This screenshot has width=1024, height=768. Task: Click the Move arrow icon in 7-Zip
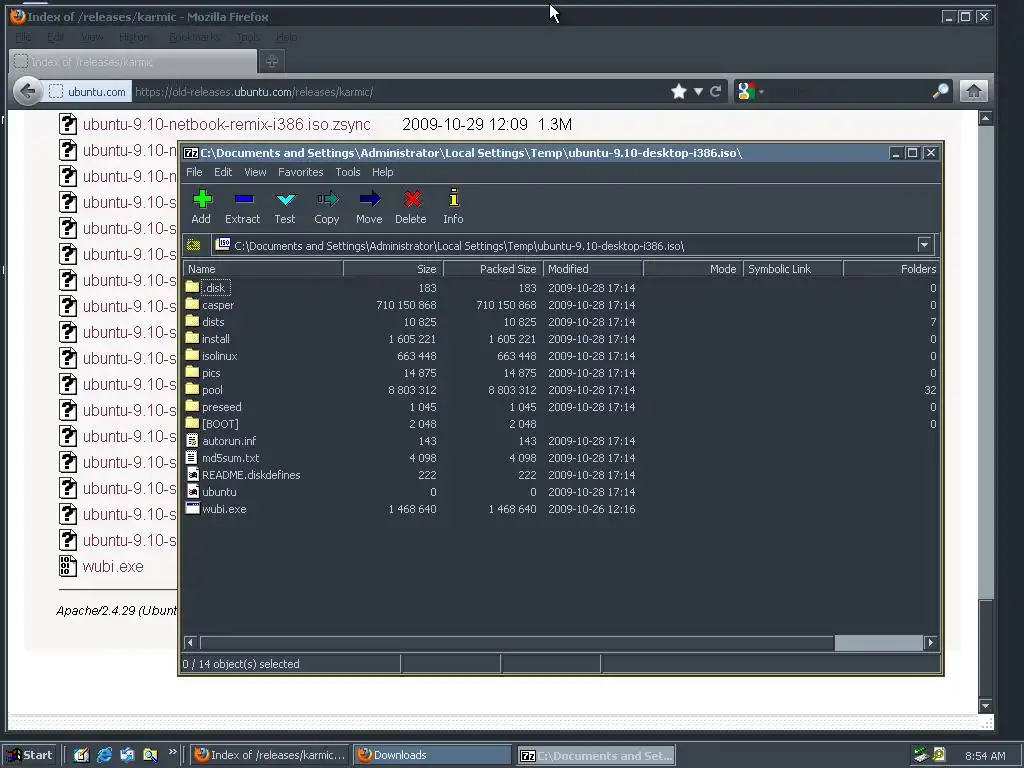pos(370,199)
